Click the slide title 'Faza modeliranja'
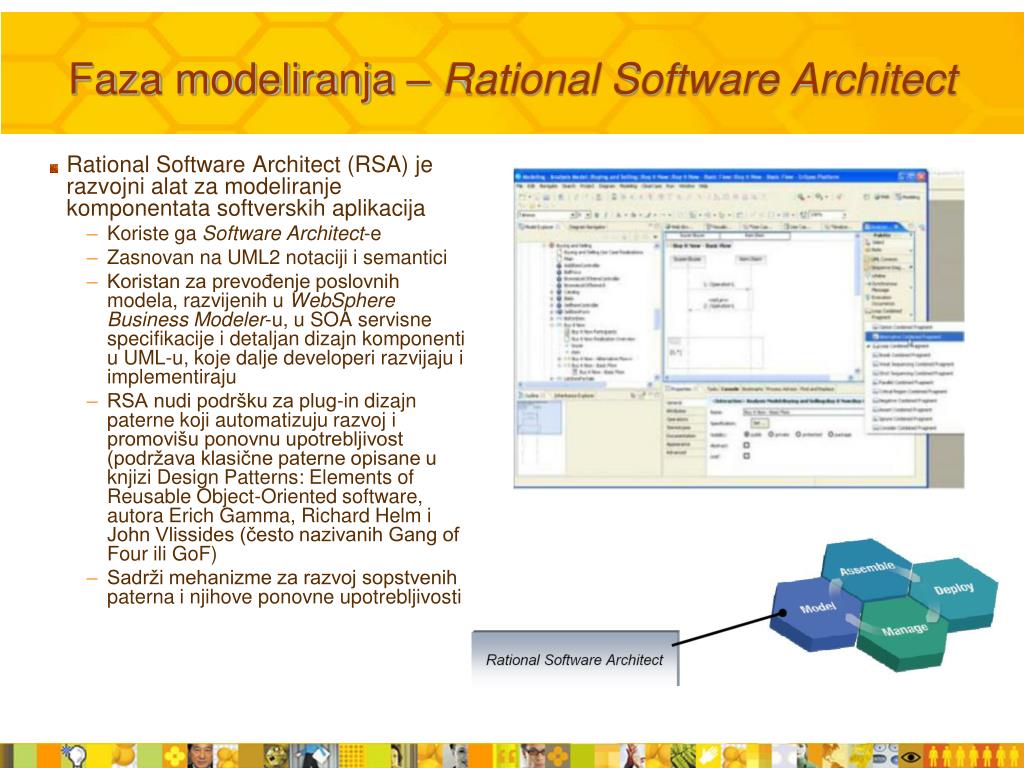Image resolution: width=1024 pixels, height=768 pixels. click(232, 81)
